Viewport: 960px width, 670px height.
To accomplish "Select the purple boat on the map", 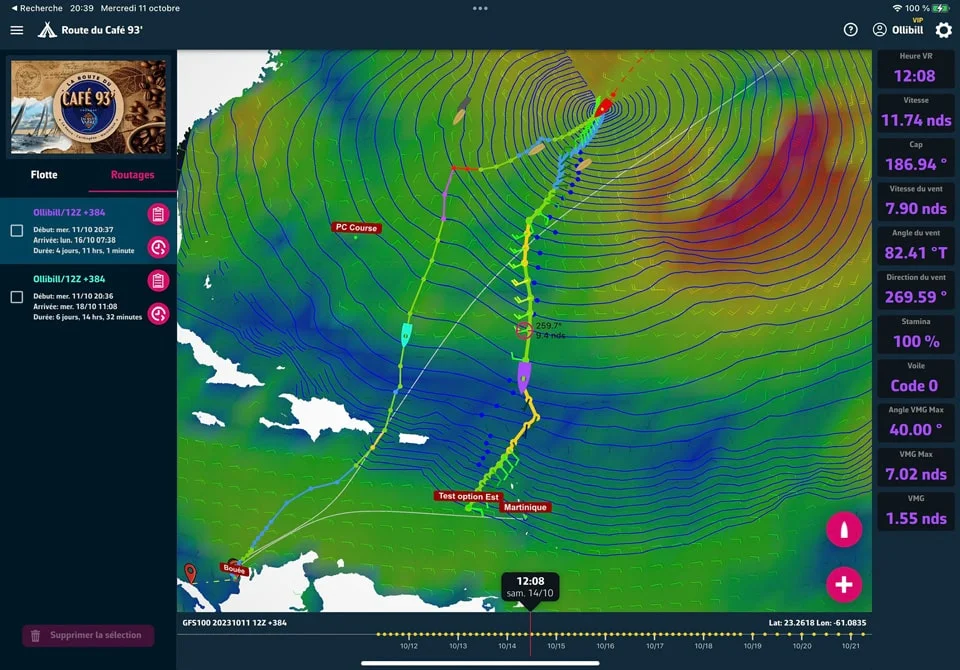I will click(x=523, y=376).
